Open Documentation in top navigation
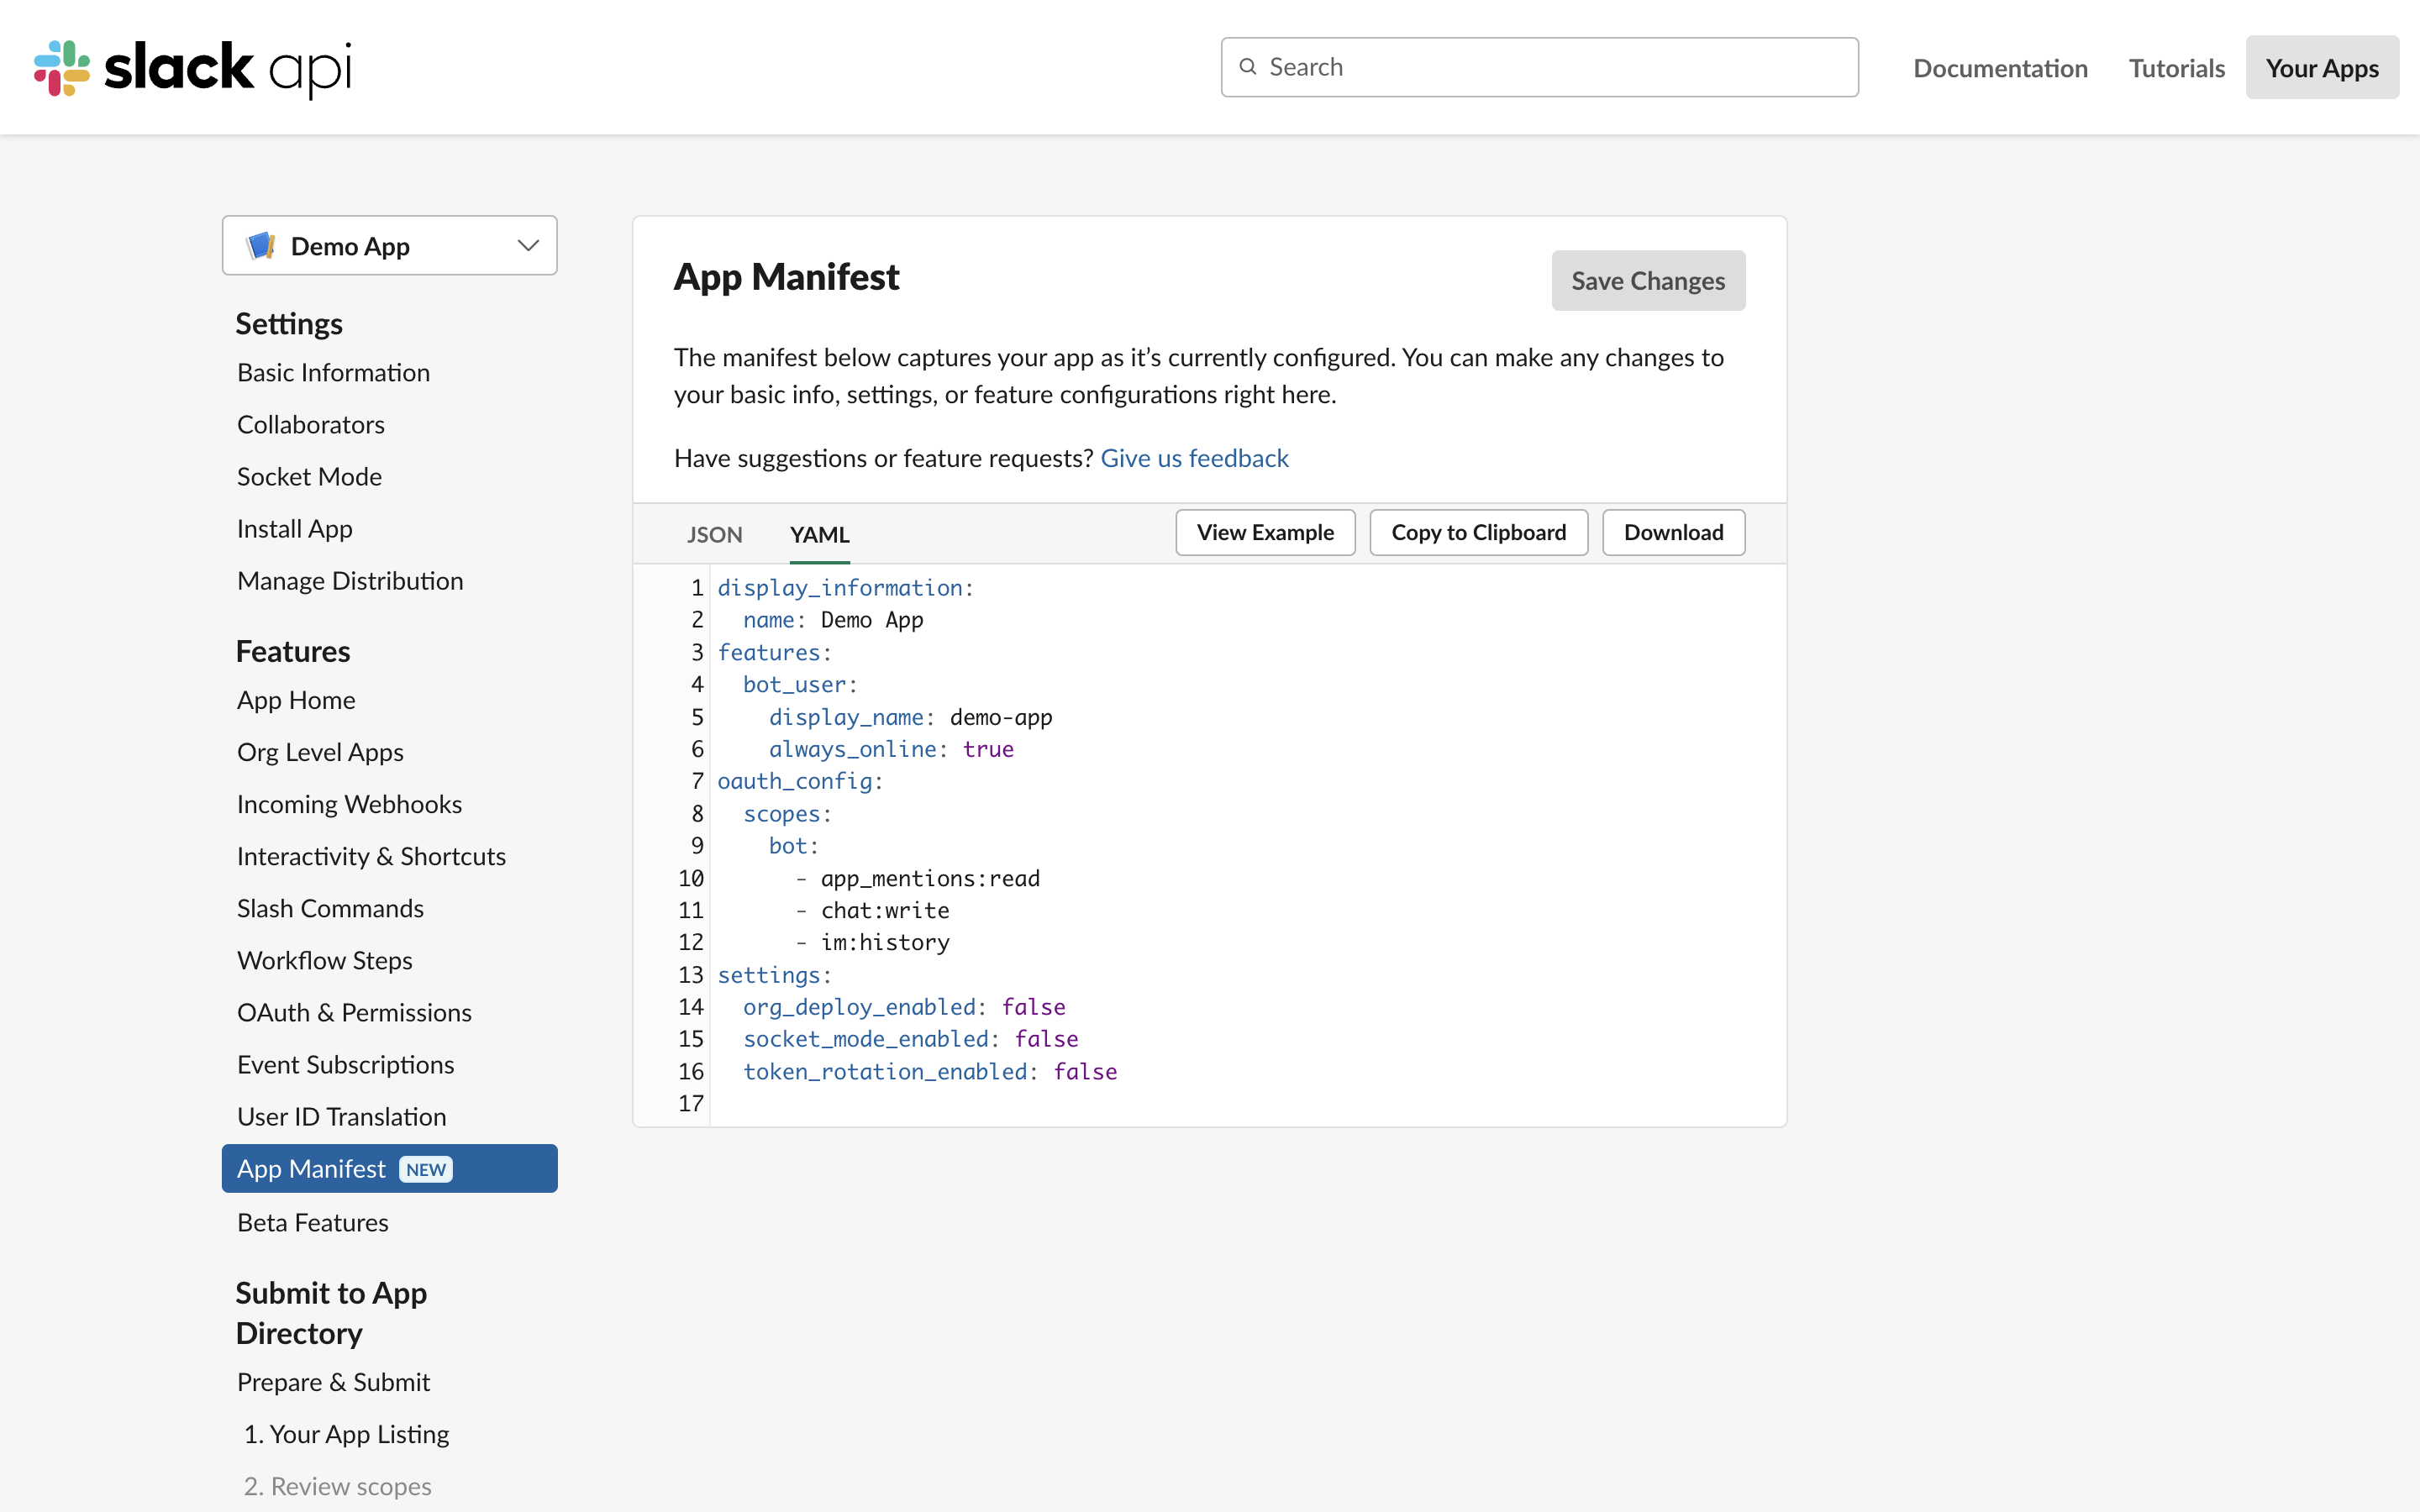 (x=2000, y=68)
